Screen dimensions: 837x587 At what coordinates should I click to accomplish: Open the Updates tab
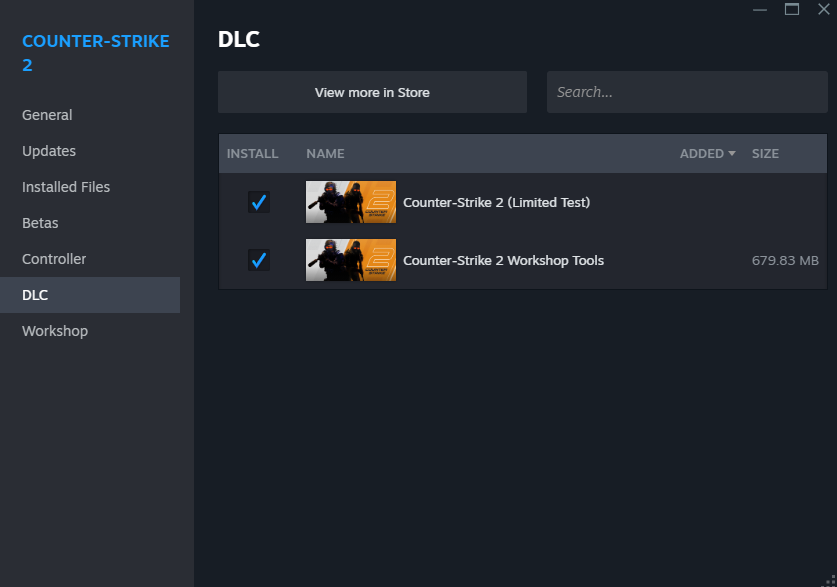pos(49,151)
